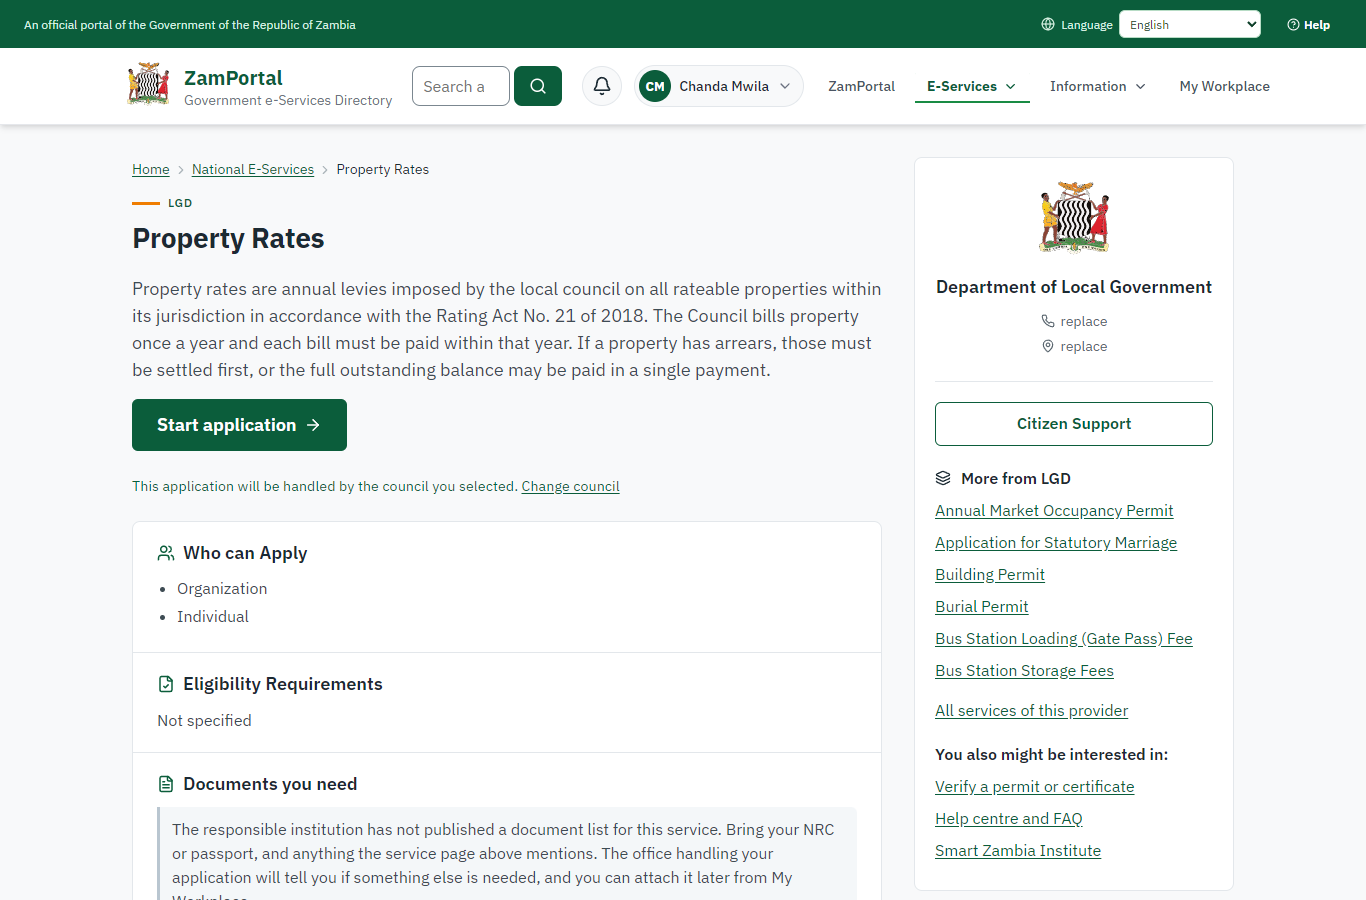Open the Language select dropdown
The image size is (1366, 900).
coord(1190,24)
